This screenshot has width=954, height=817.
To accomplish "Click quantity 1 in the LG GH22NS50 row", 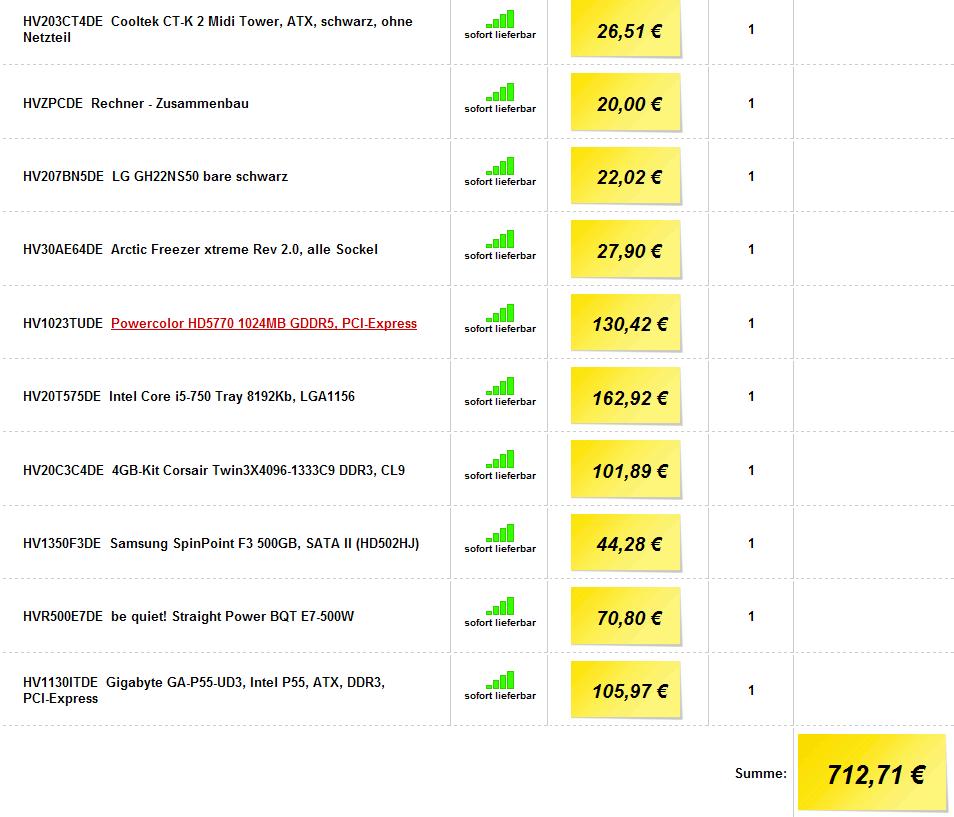I will click(751, 176).
